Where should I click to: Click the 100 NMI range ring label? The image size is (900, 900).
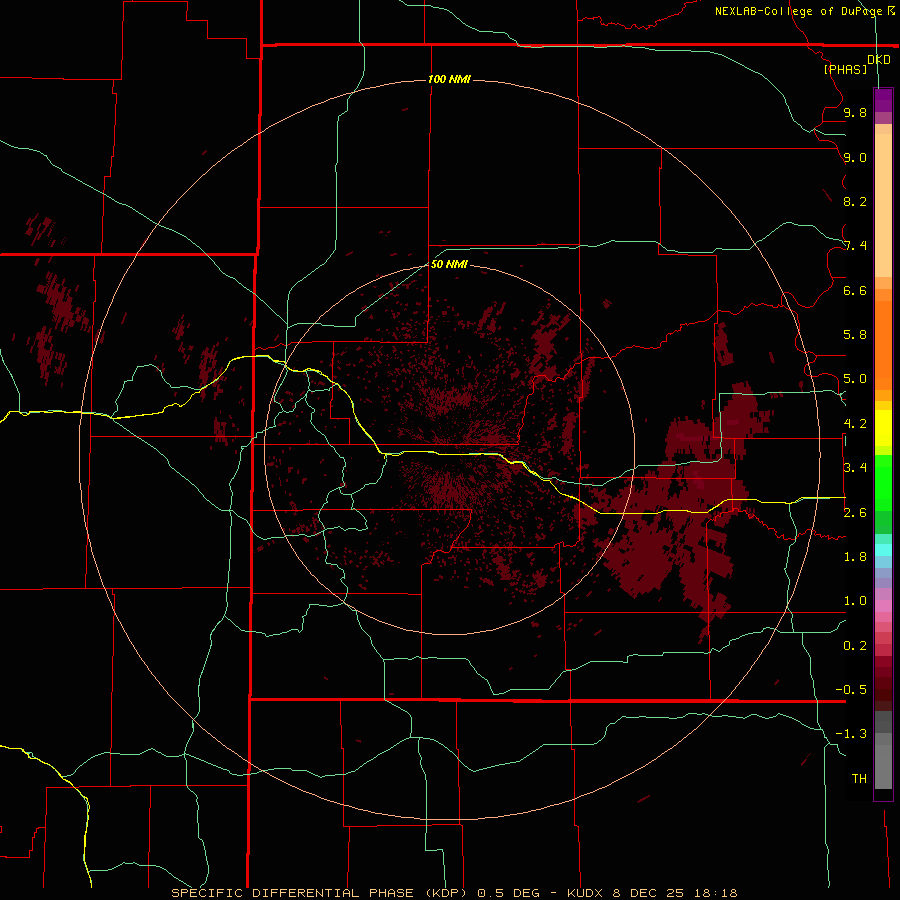tap(449, 79)
